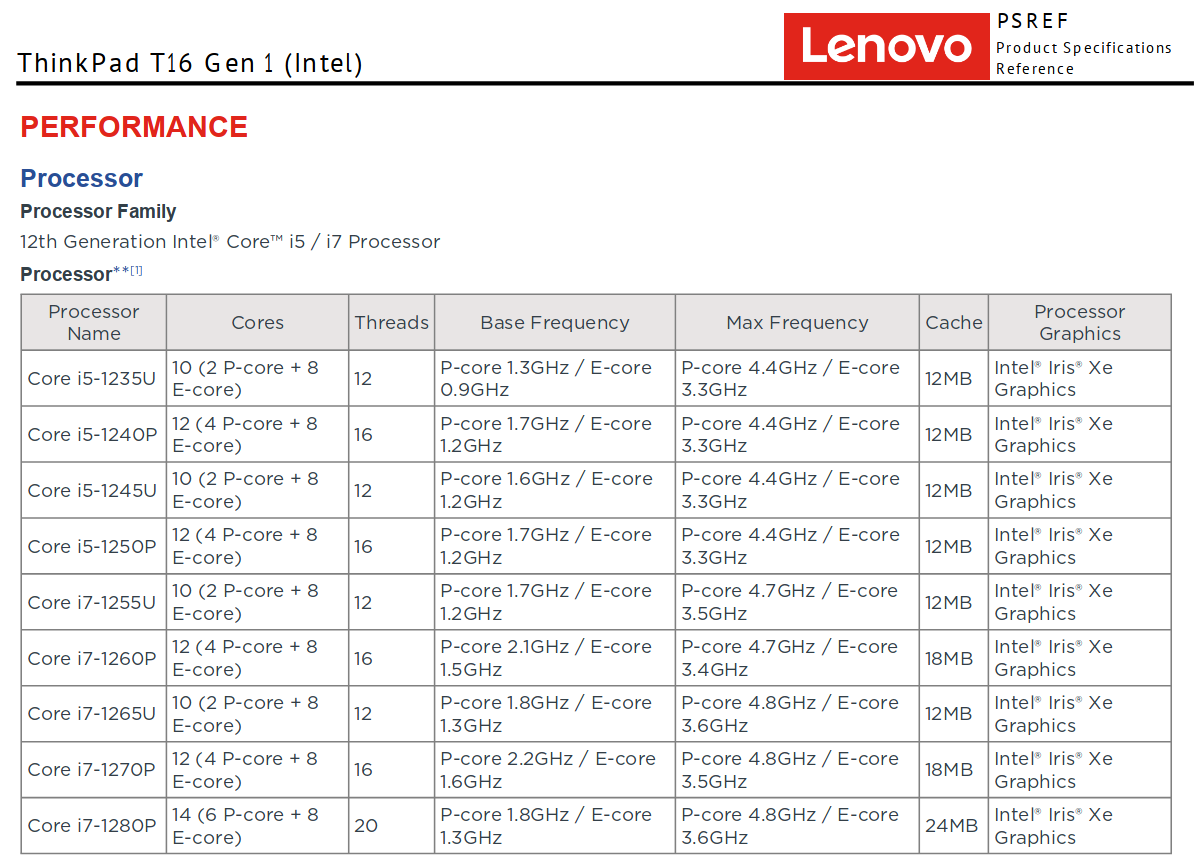Select the Core i7-1270P cell

coord(94,770)
